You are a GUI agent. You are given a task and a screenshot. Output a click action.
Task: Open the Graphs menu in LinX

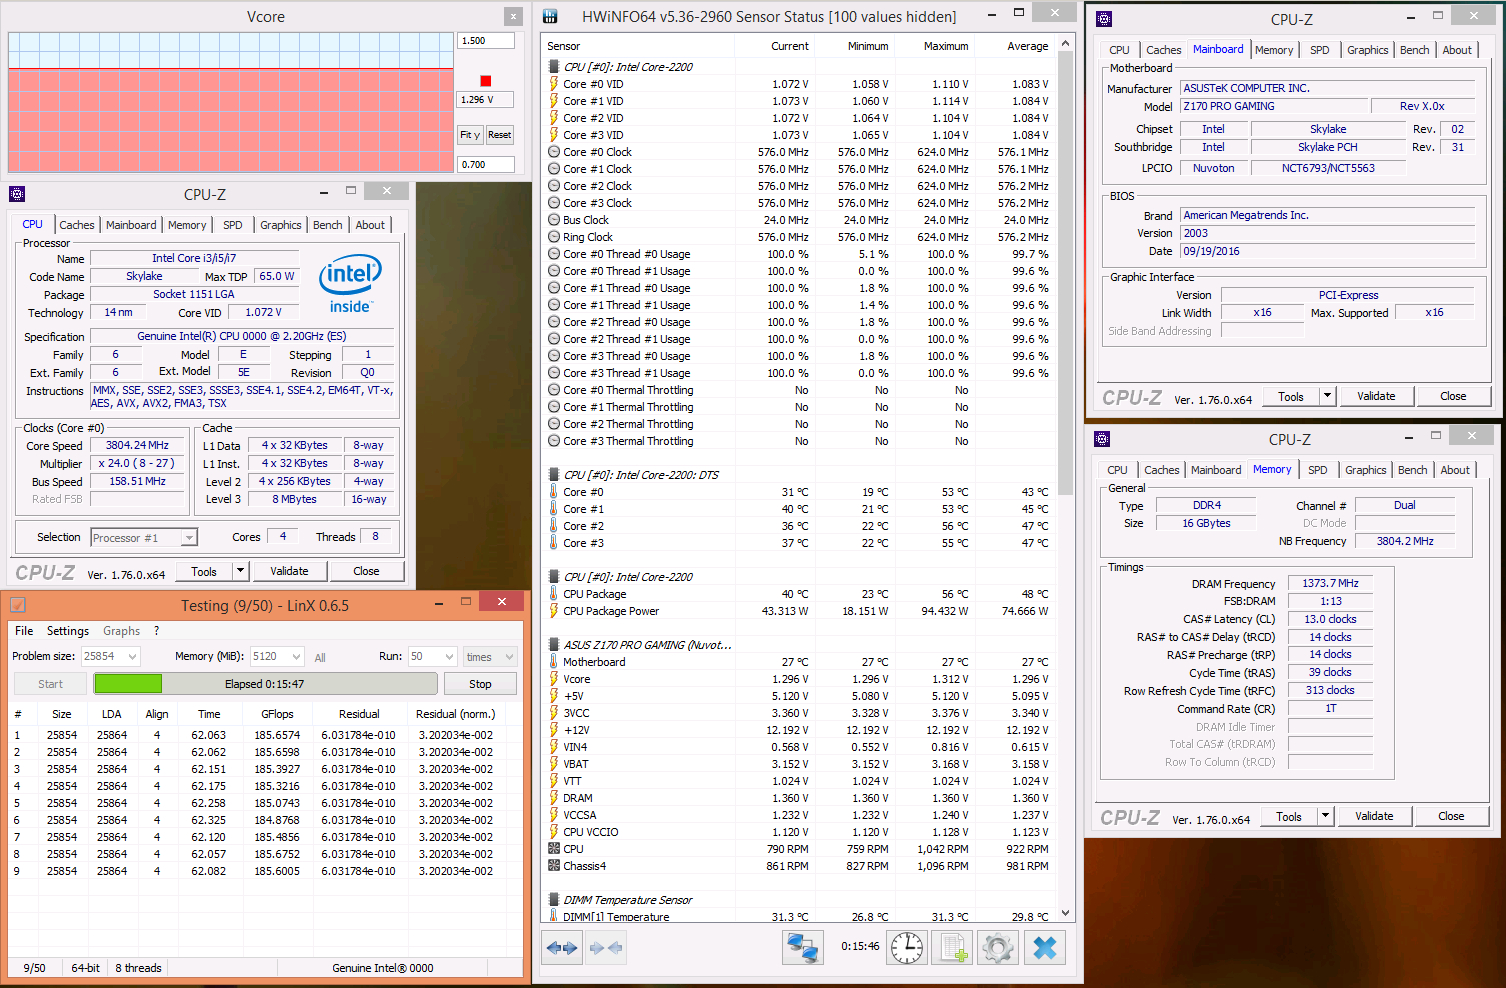tap(121, 631)
